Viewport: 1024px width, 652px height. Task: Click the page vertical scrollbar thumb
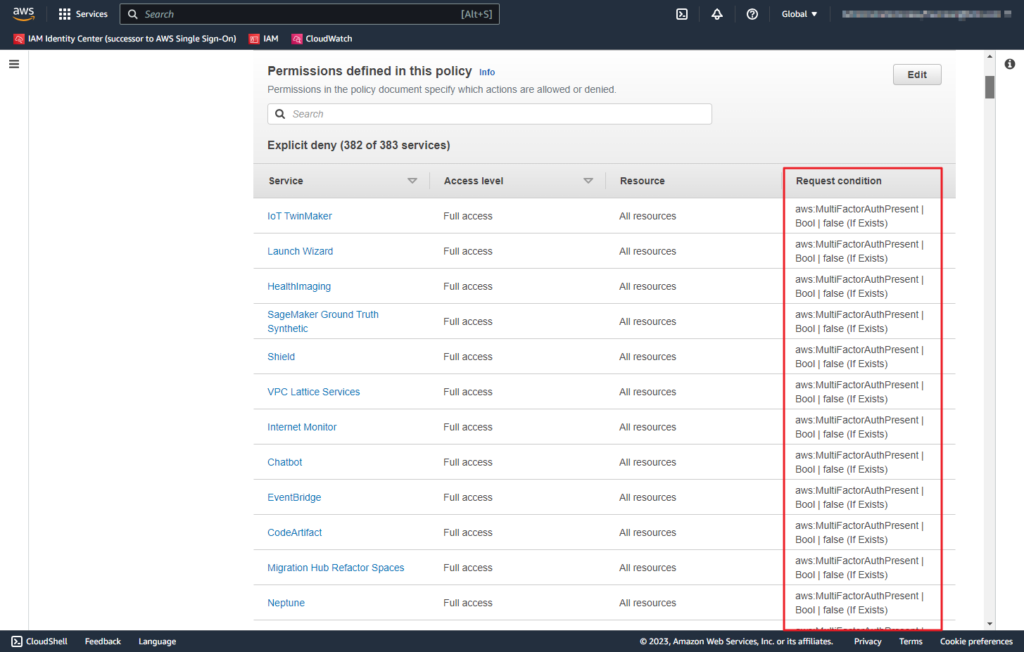click(x=990, y=87)
